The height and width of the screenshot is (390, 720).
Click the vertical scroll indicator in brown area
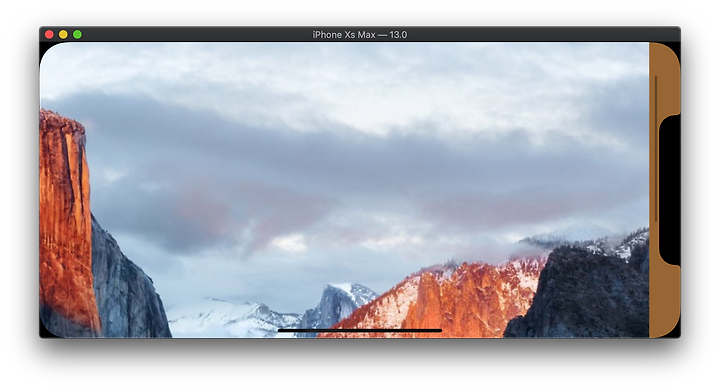656,149
